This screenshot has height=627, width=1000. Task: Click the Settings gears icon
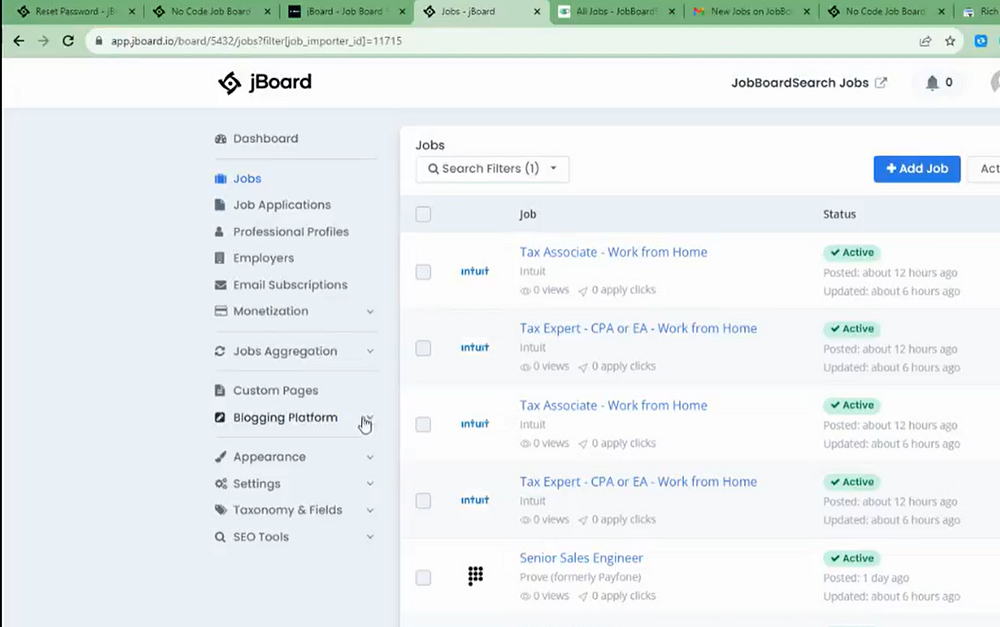coord(221,483)
